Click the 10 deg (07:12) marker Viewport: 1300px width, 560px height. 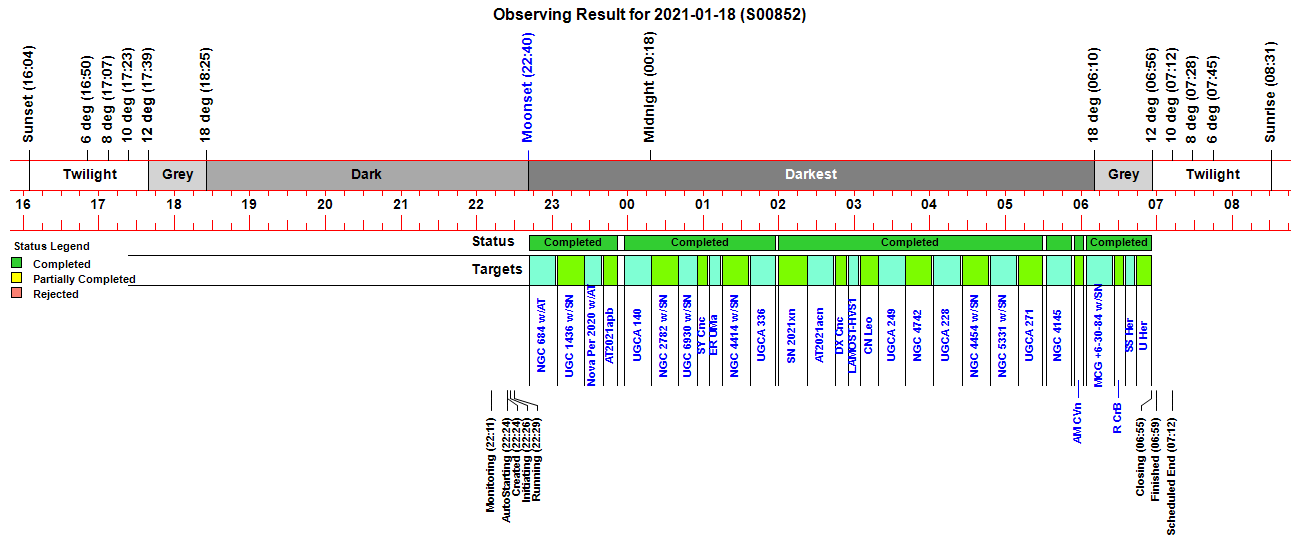coord(1172,96)
